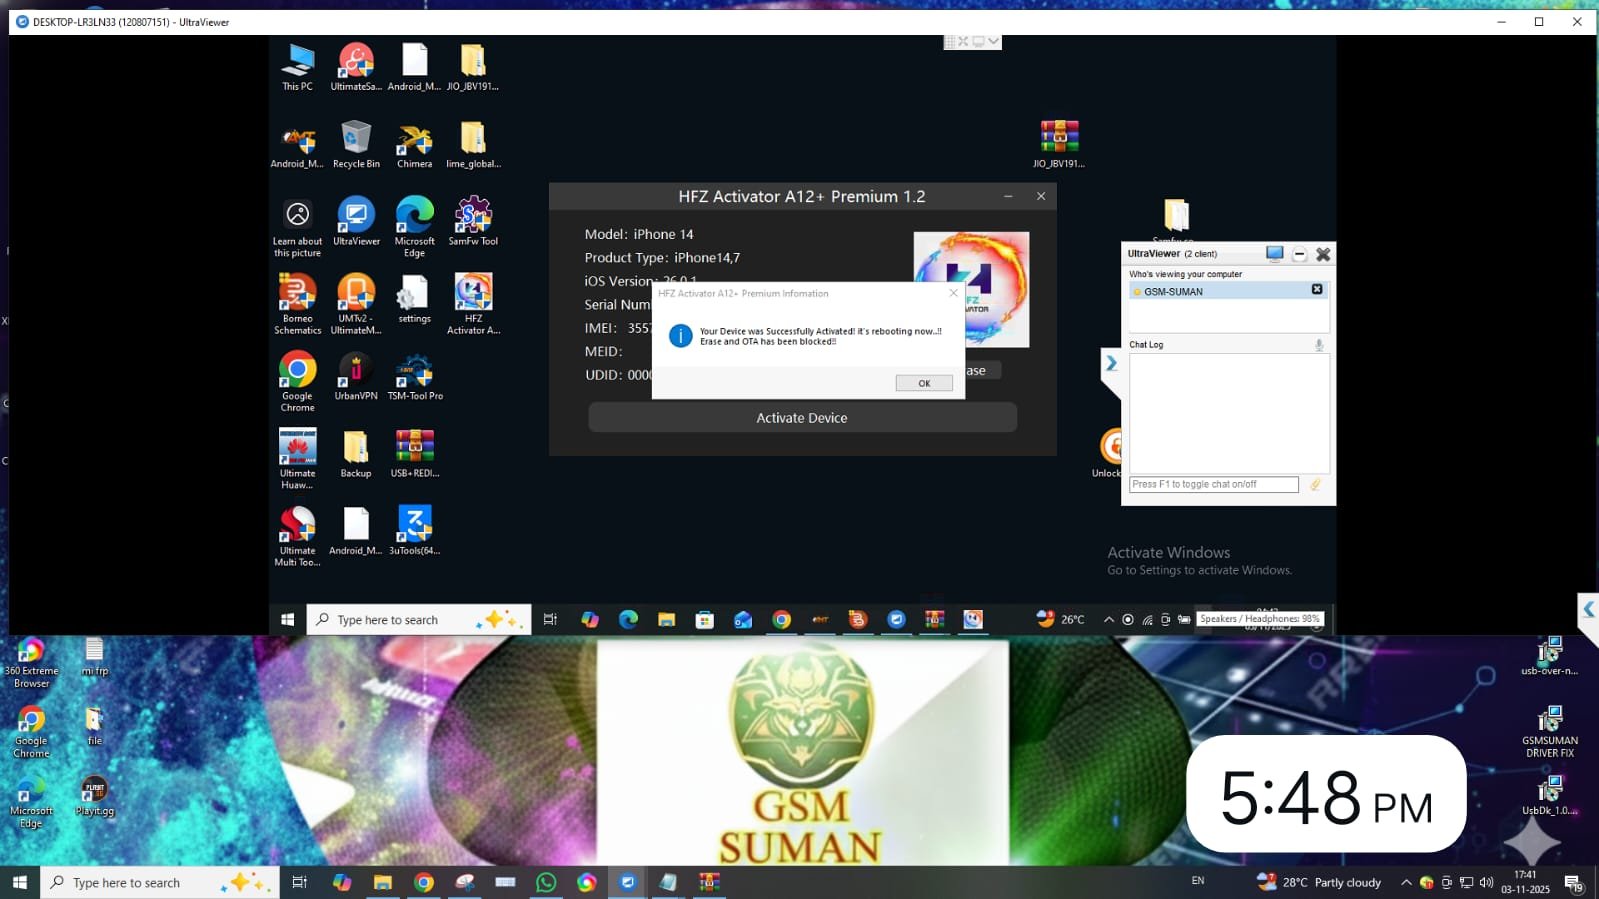The height and width of the screenshot is (899, 1599).
Task: Click WhatsApp in the local taskbar
Action: 546,882
